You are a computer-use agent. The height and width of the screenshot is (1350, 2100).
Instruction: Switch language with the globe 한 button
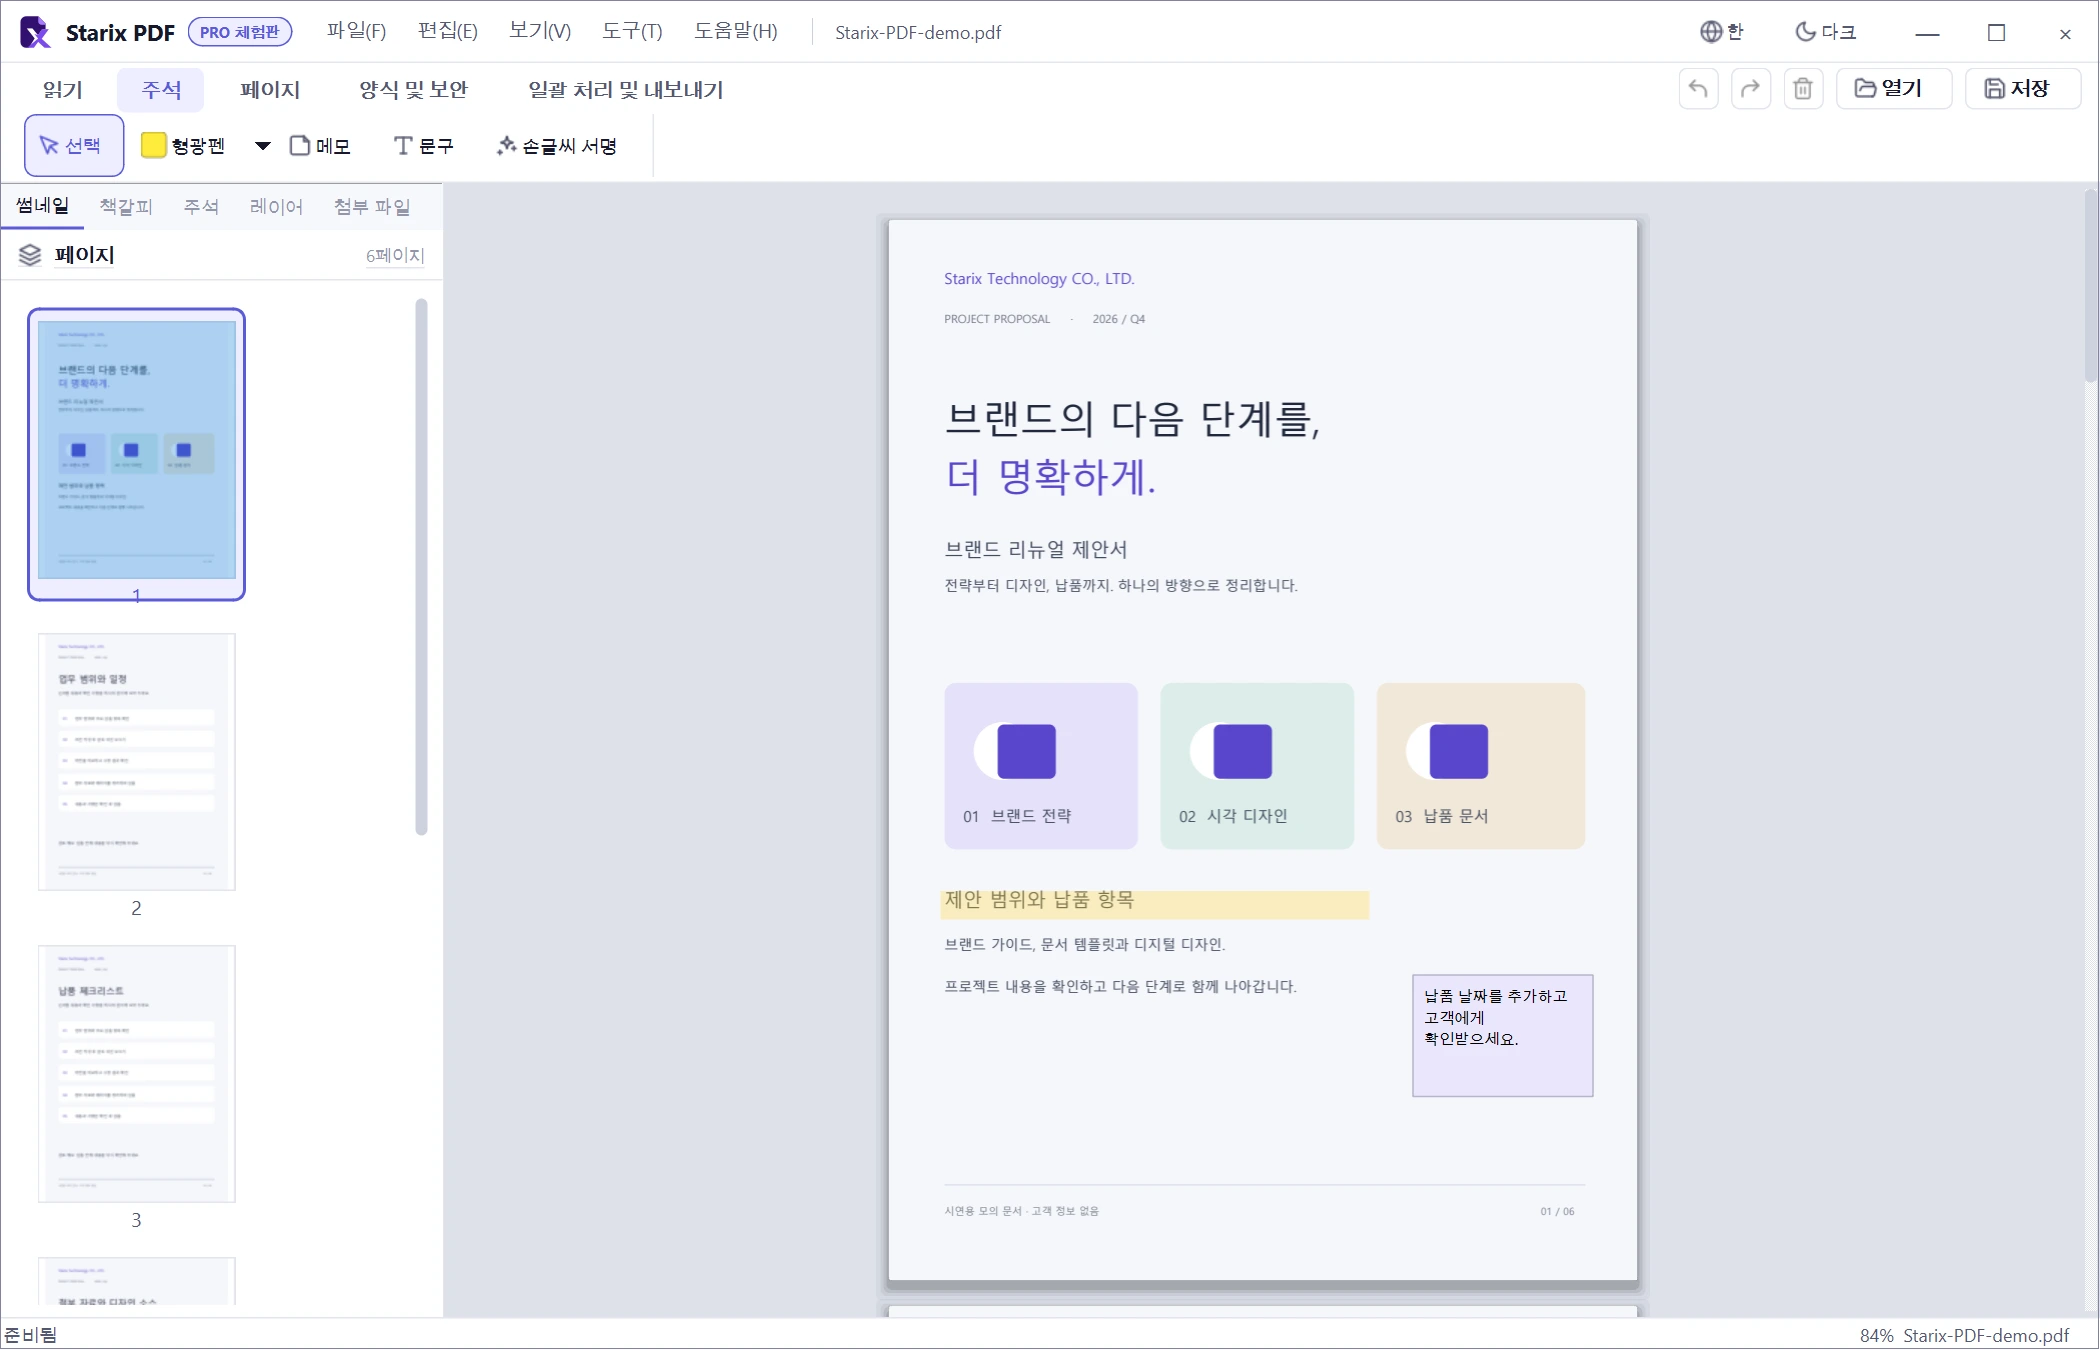[x=1722, y=32]
